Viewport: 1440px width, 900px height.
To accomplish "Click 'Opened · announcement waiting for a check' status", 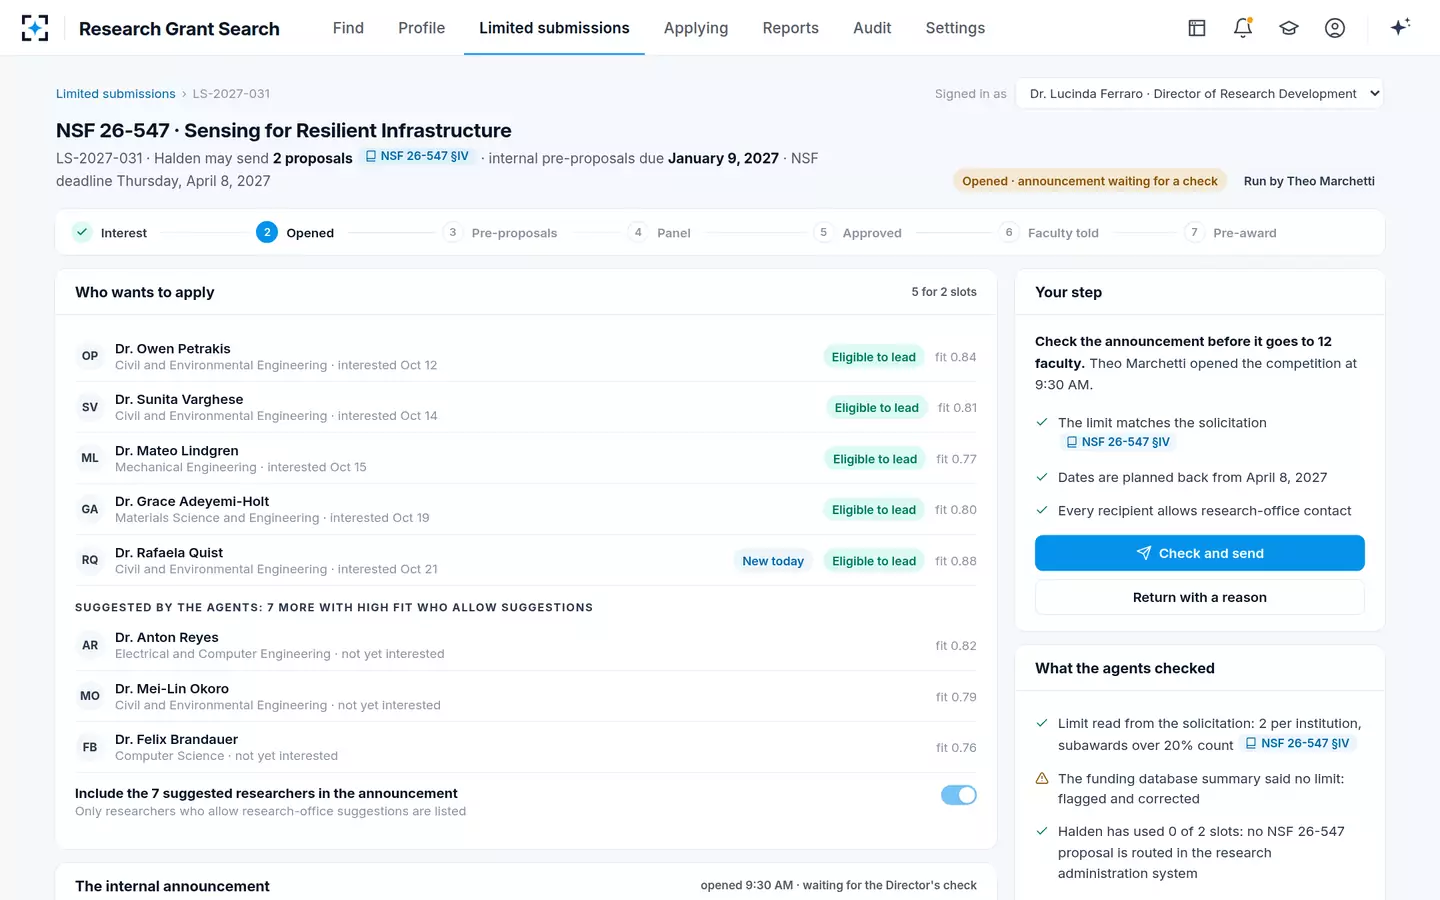I will point(1090,181).
